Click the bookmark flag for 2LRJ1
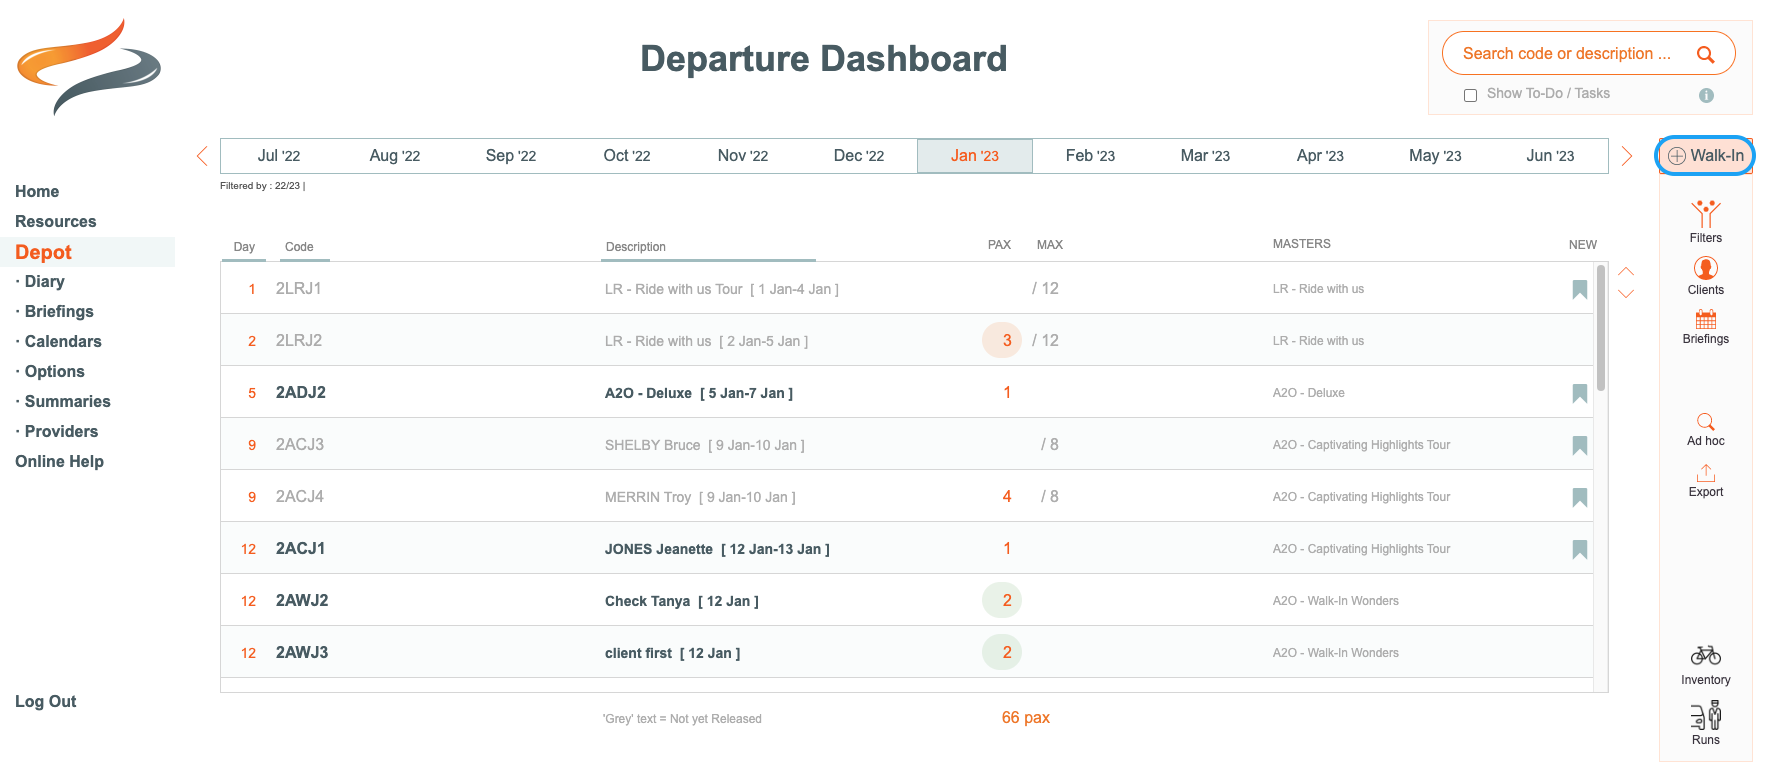 1579,289
